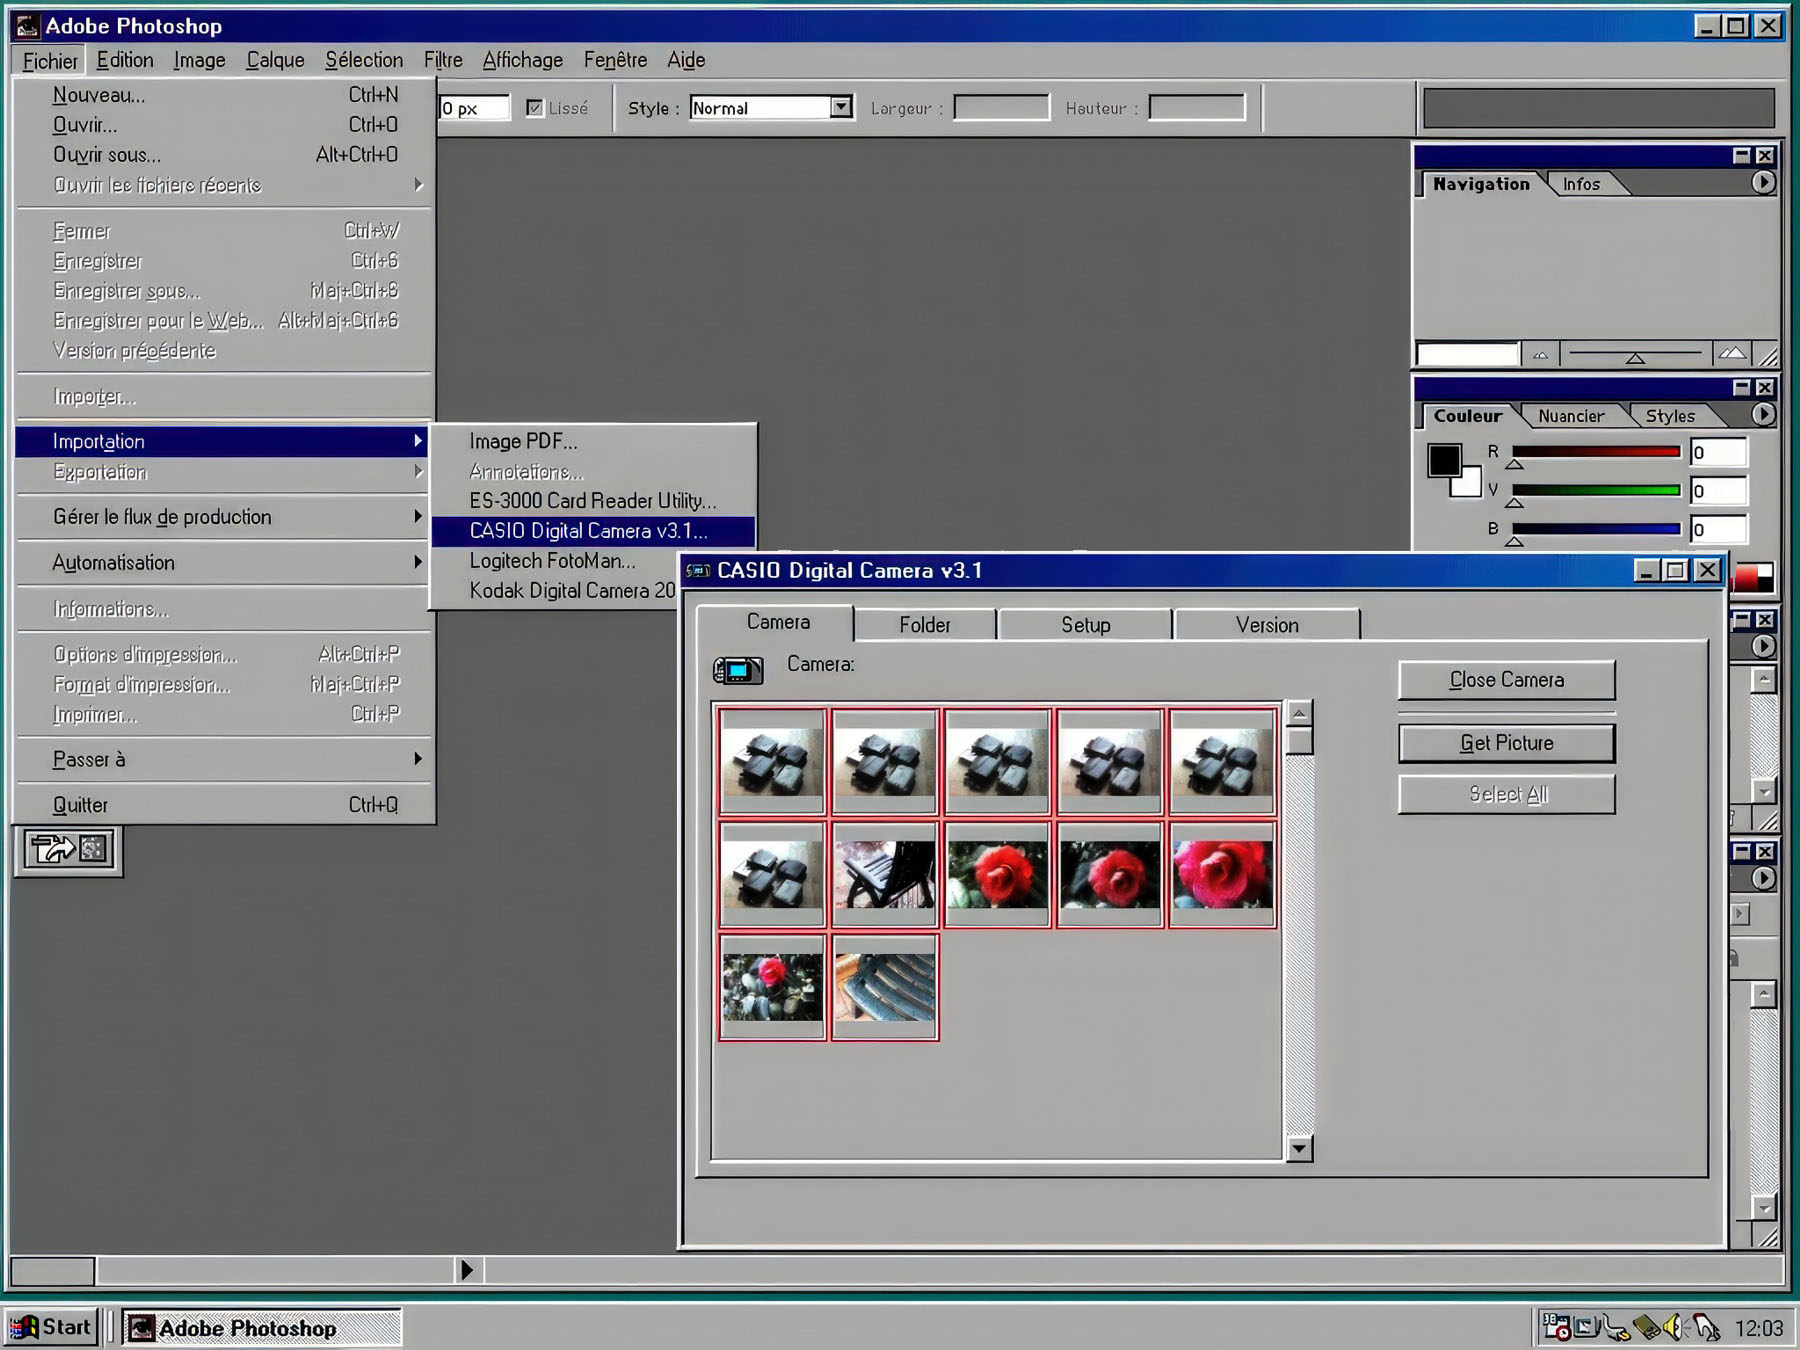Click the background color white swatch
The height and width of the screenshot is (1350, 1800).
(1469, 485)
